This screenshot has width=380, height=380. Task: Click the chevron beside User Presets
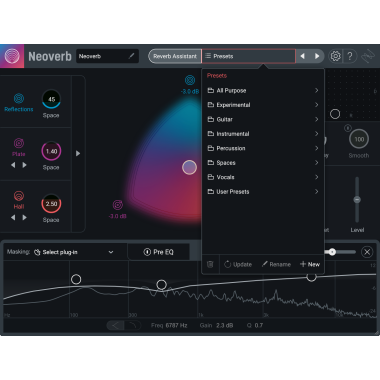click(x=316, y=192)
